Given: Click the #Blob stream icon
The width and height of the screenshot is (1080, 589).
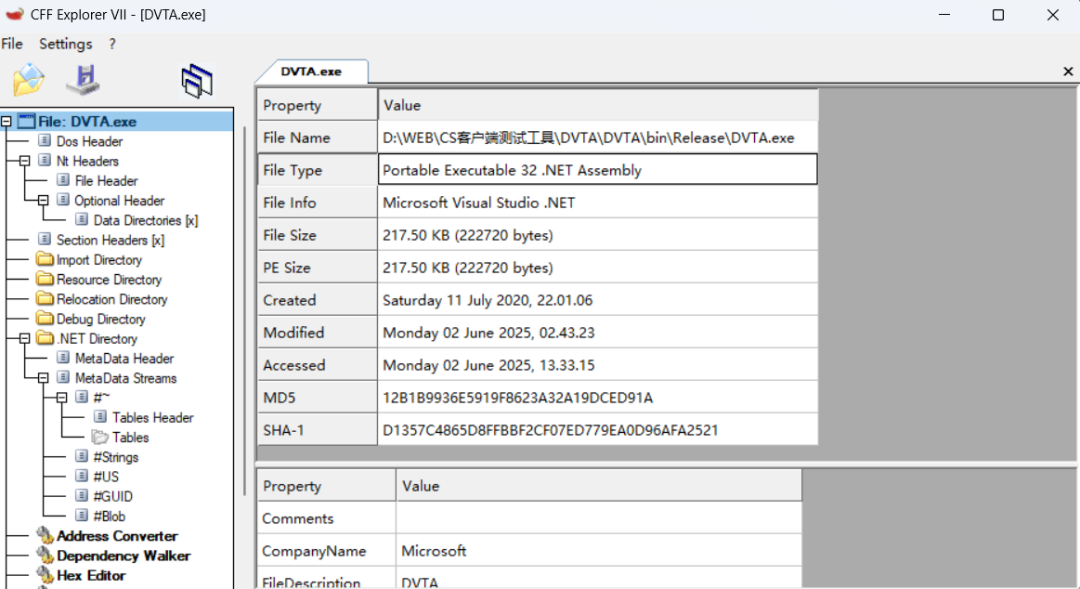Looking at the screenshot, I should (x=82, y=516).
